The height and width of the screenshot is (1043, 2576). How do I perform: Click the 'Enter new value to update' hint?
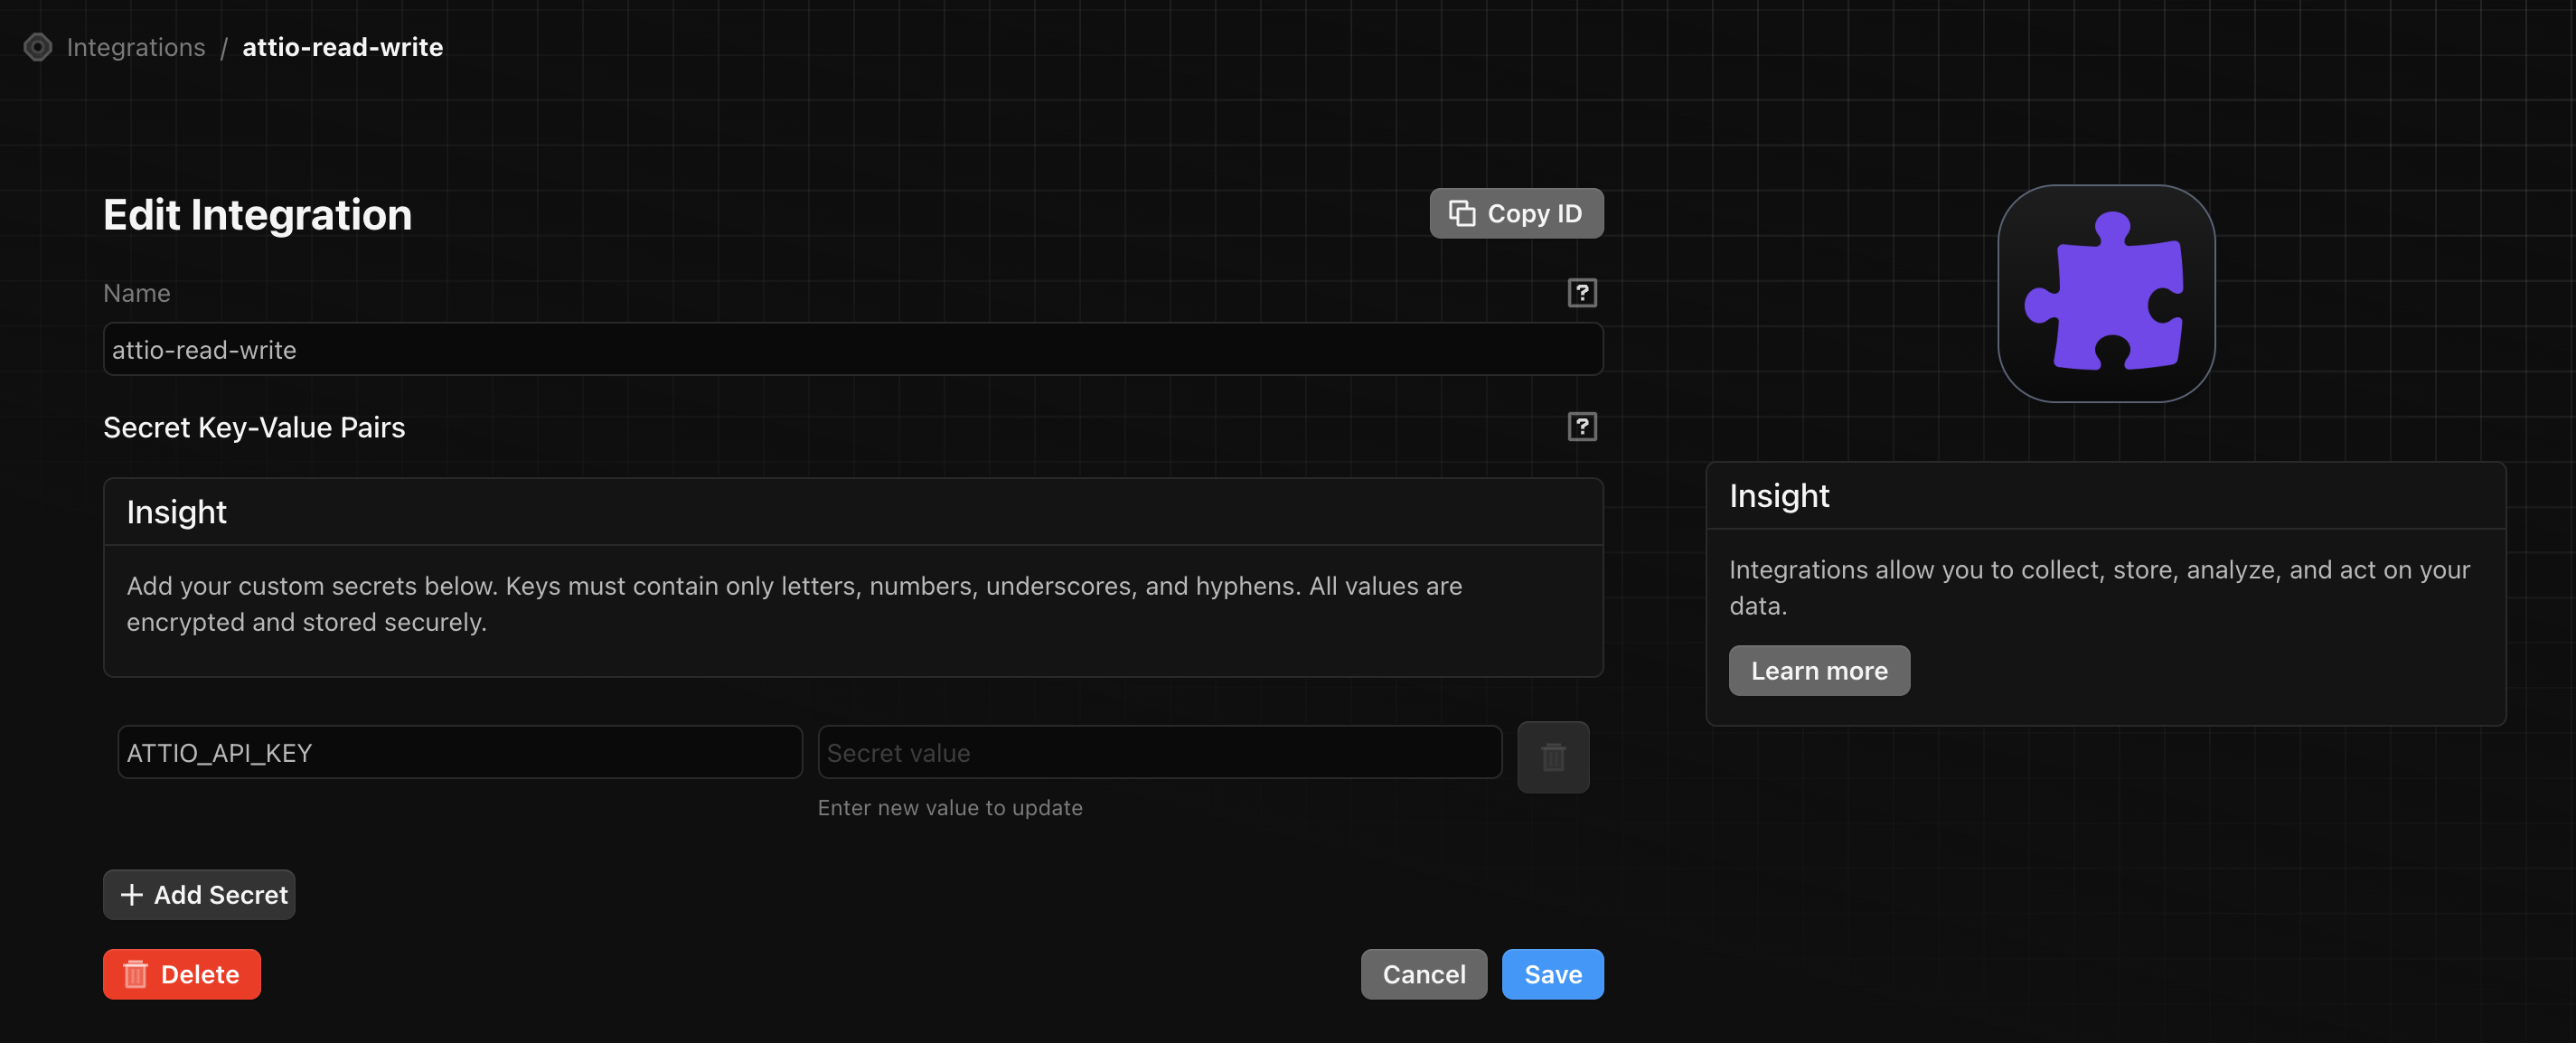(x=950, y=807)
